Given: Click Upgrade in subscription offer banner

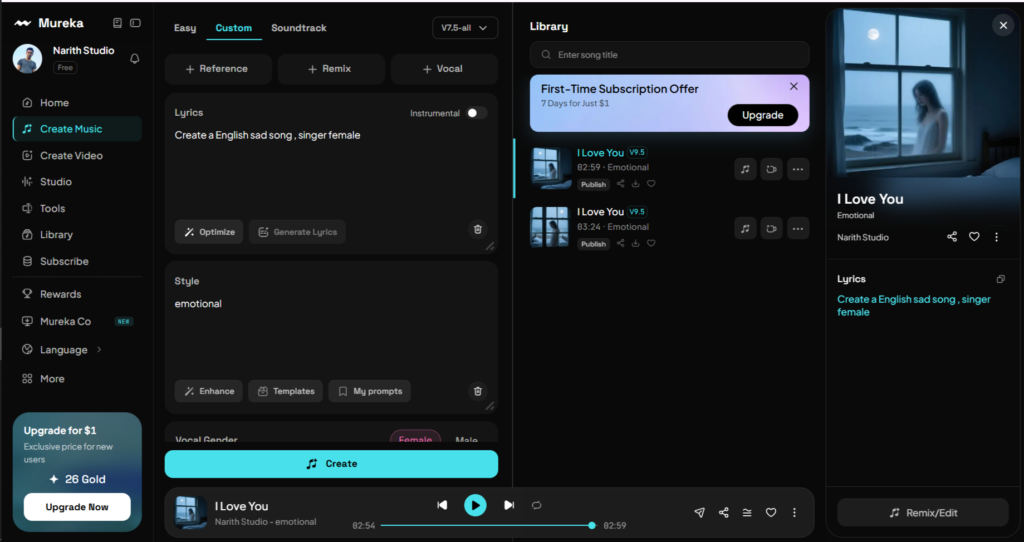Looking at the screenshot, I should coord(763,115).
